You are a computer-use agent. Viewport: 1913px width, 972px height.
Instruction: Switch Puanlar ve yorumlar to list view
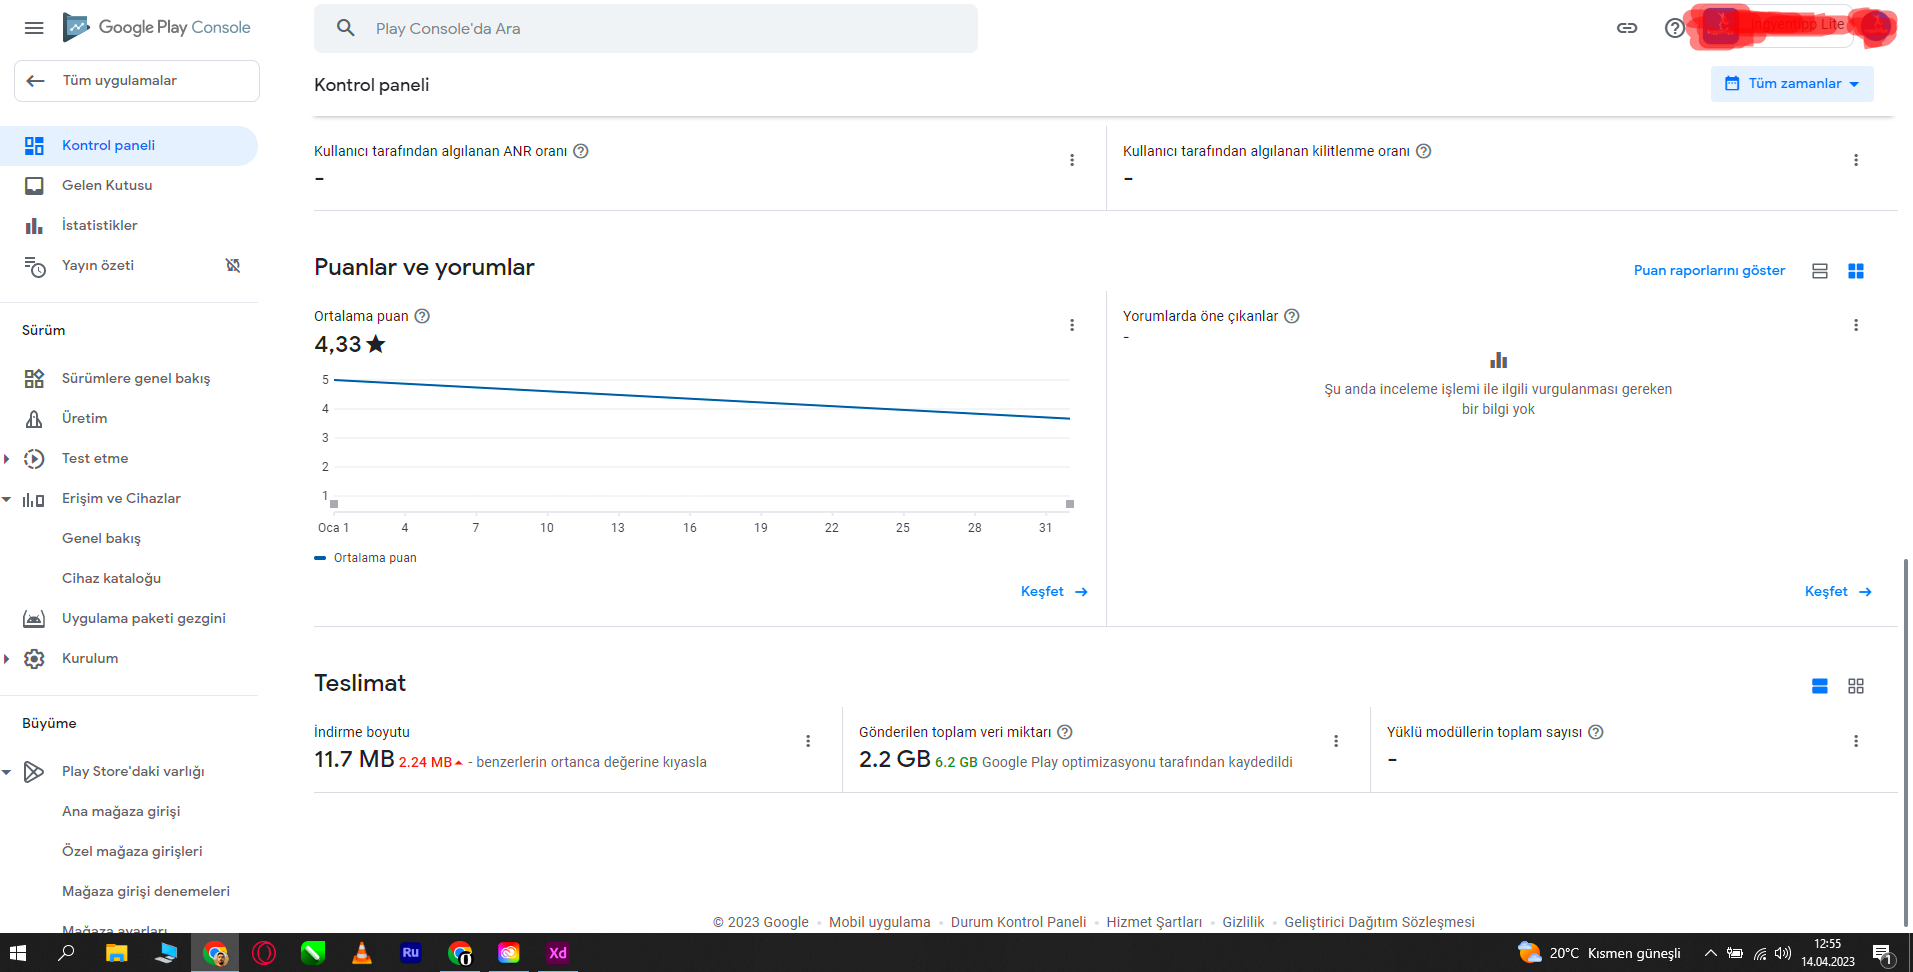[1820, 271]
